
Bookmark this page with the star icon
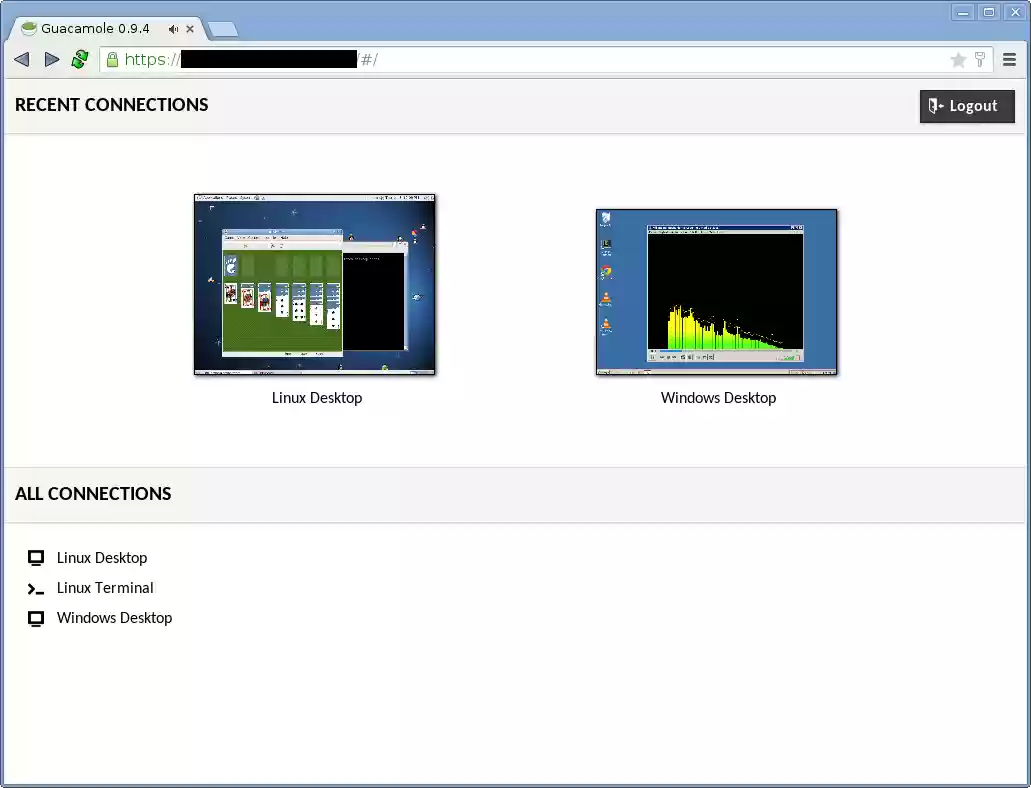click(x=958, y=60)
